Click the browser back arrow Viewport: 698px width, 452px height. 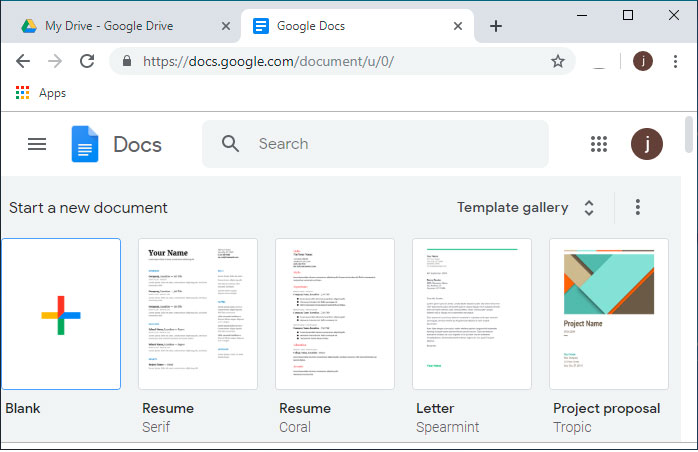(23, 61)
